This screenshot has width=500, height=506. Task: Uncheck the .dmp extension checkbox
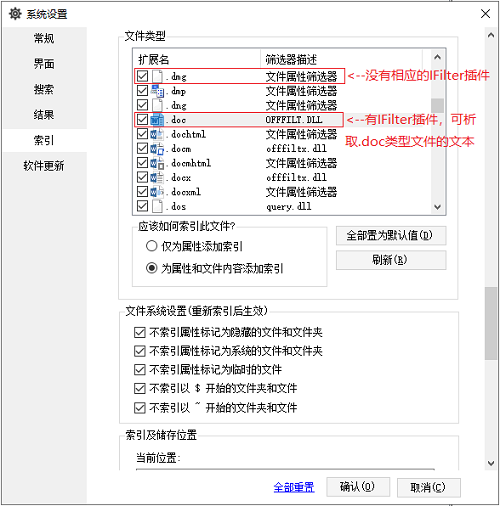(x=142, y=91)
